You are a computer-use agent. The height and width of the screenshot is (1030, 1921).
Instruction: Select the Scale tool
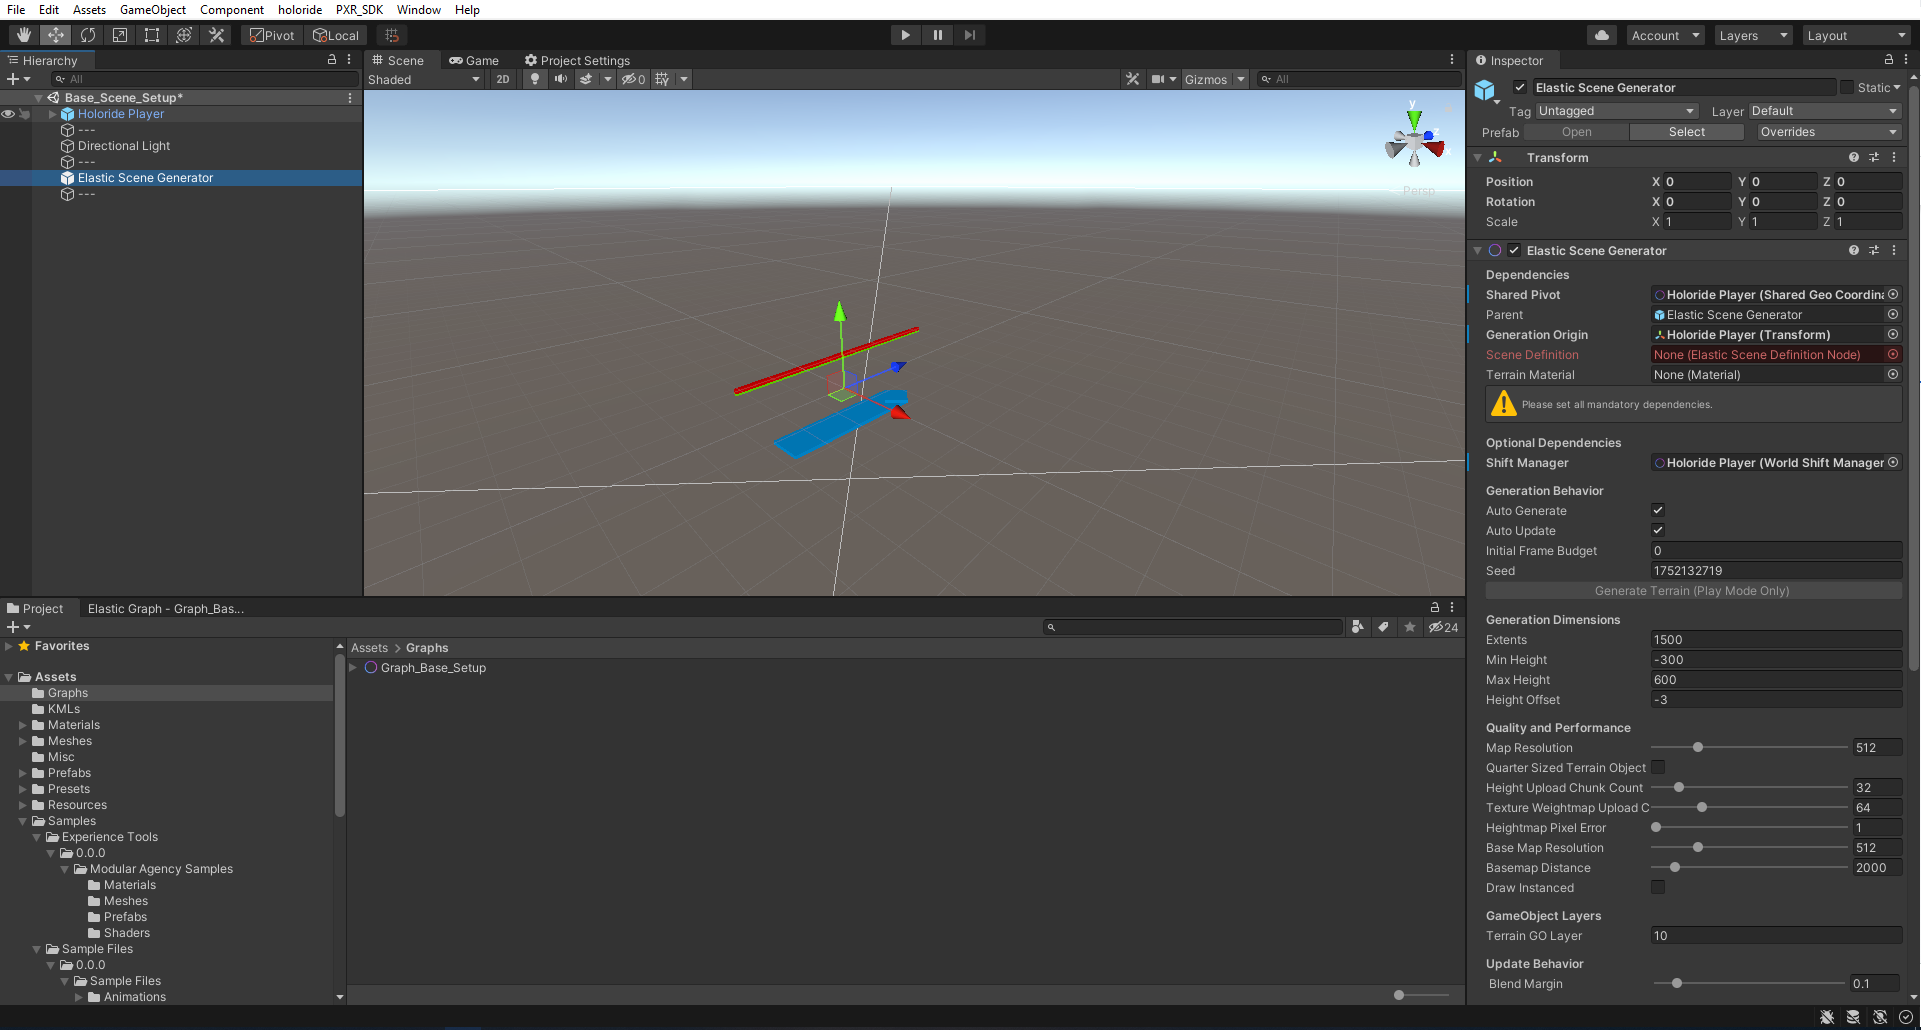coord(120,35)
